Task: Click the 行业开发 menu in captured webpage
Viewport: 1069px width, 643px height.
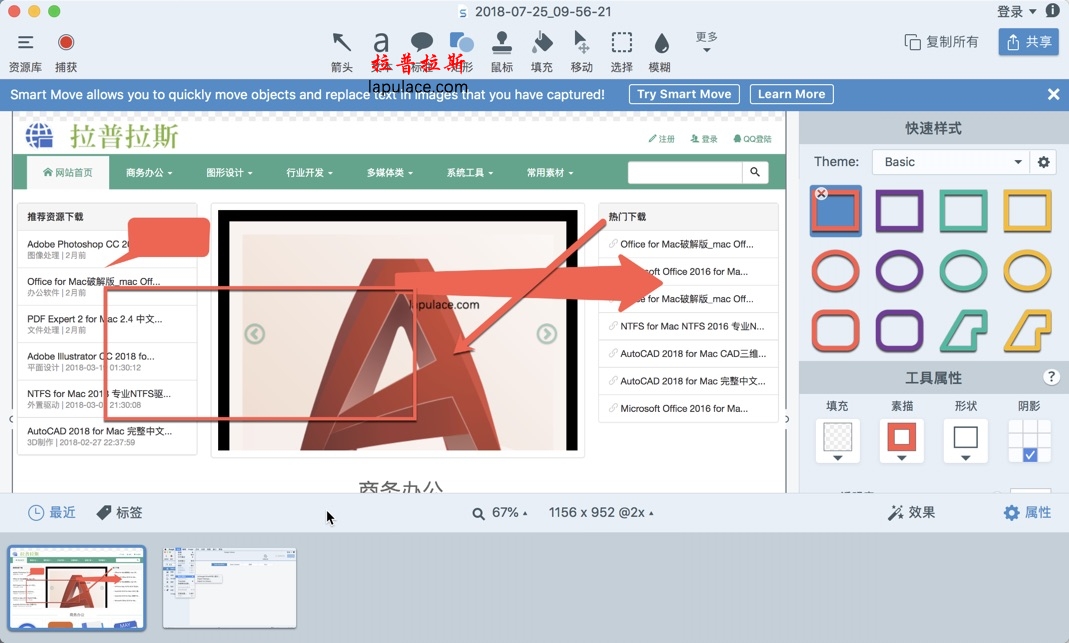Action: click(310, 173)
